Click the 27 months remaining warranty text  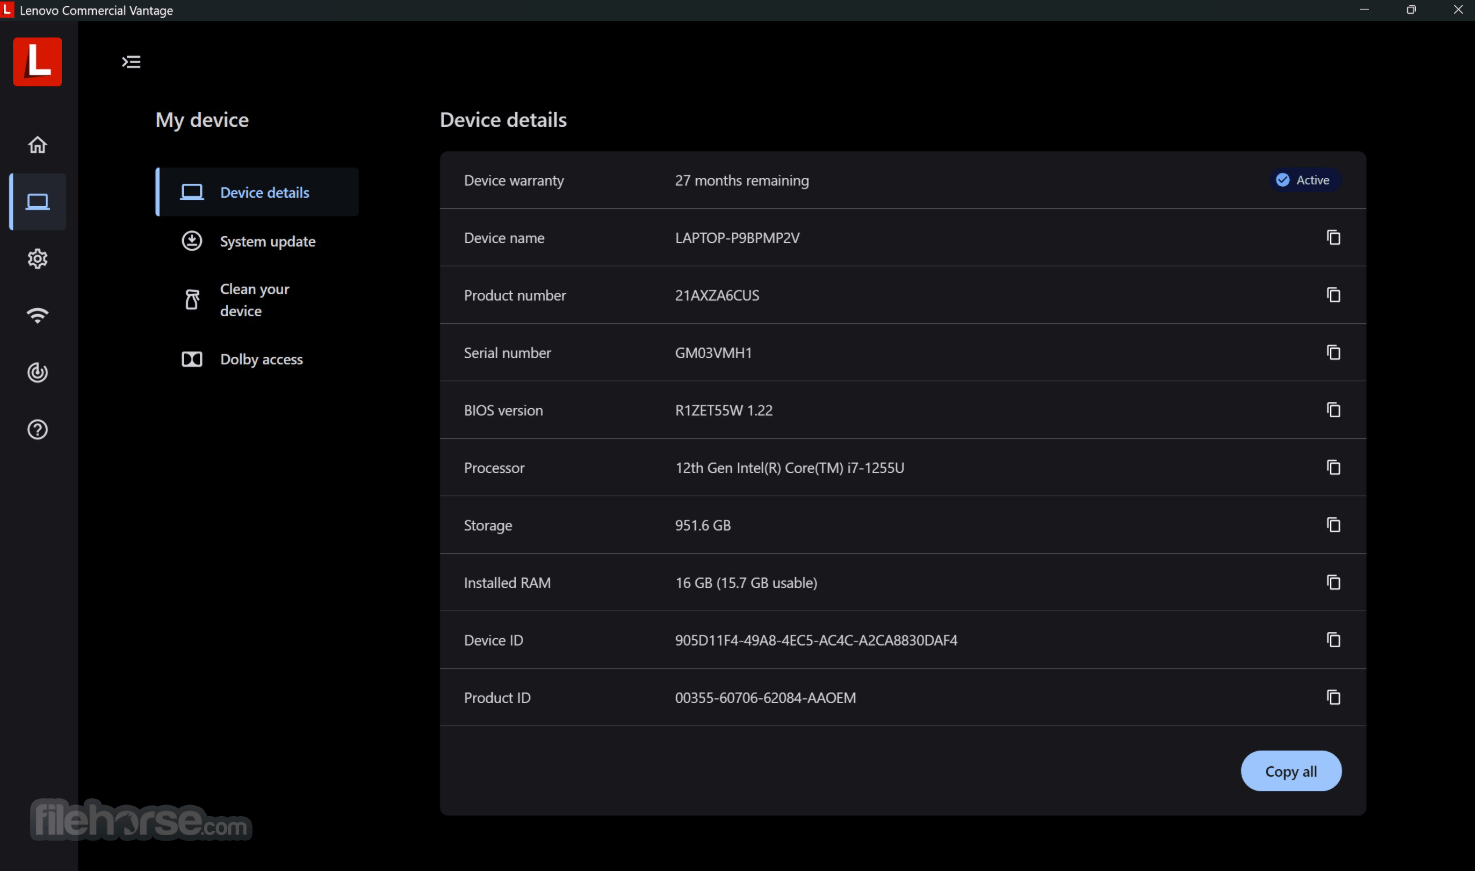[742, 181]
